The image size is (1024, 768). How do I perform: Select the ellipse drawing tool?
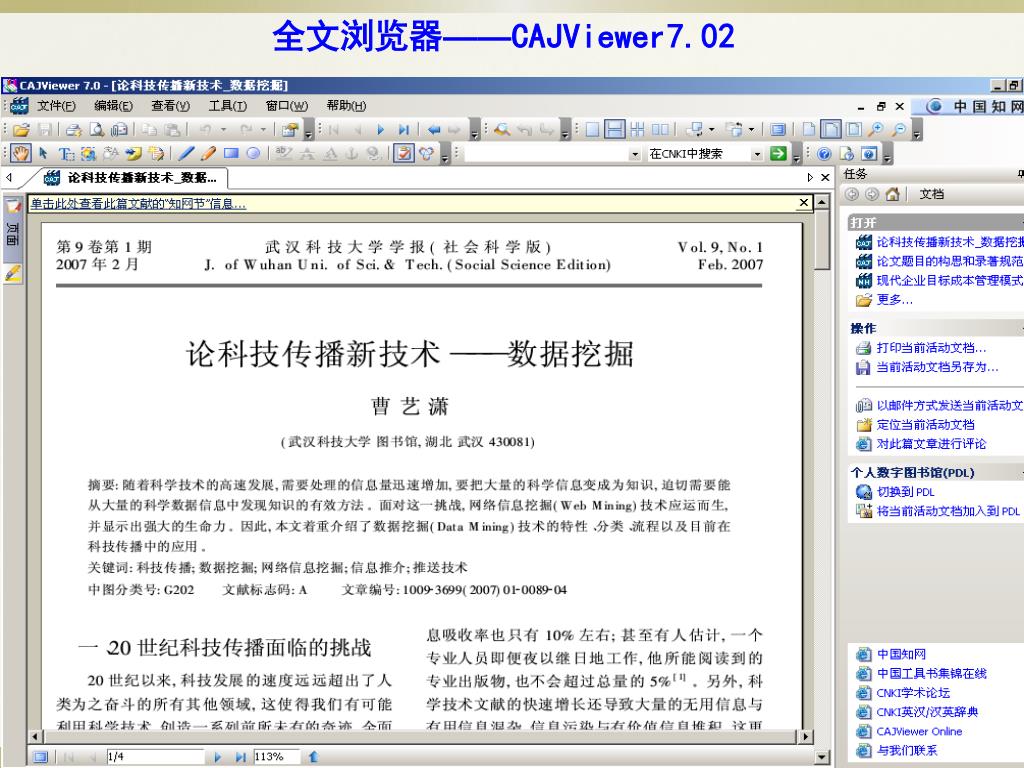click(x=253, y=153)
